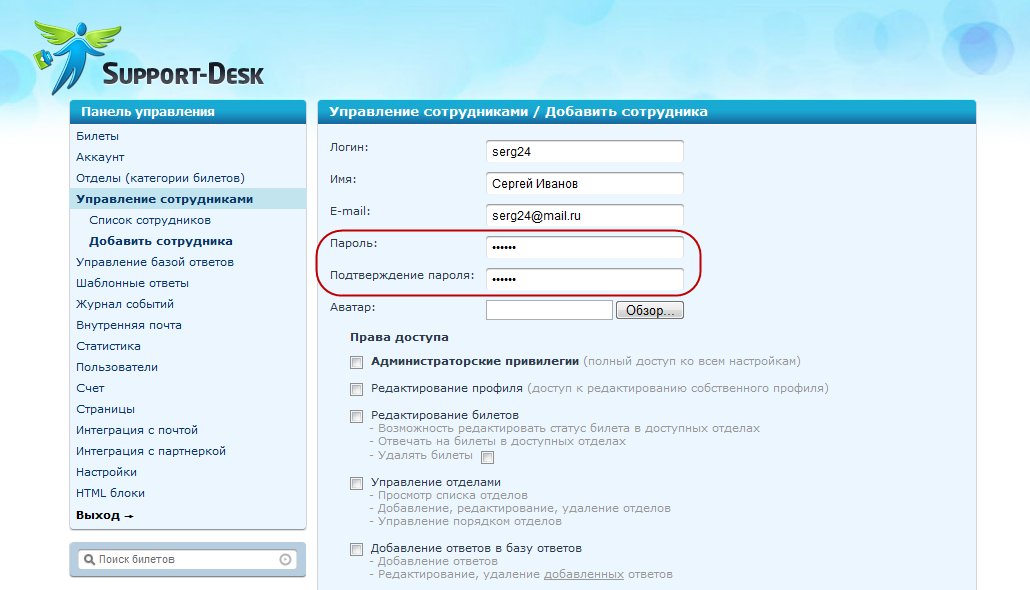The image size is (1030, 590).
Task: Toggle Редактирование профиля checkbox
Action: tap(356, 389)
